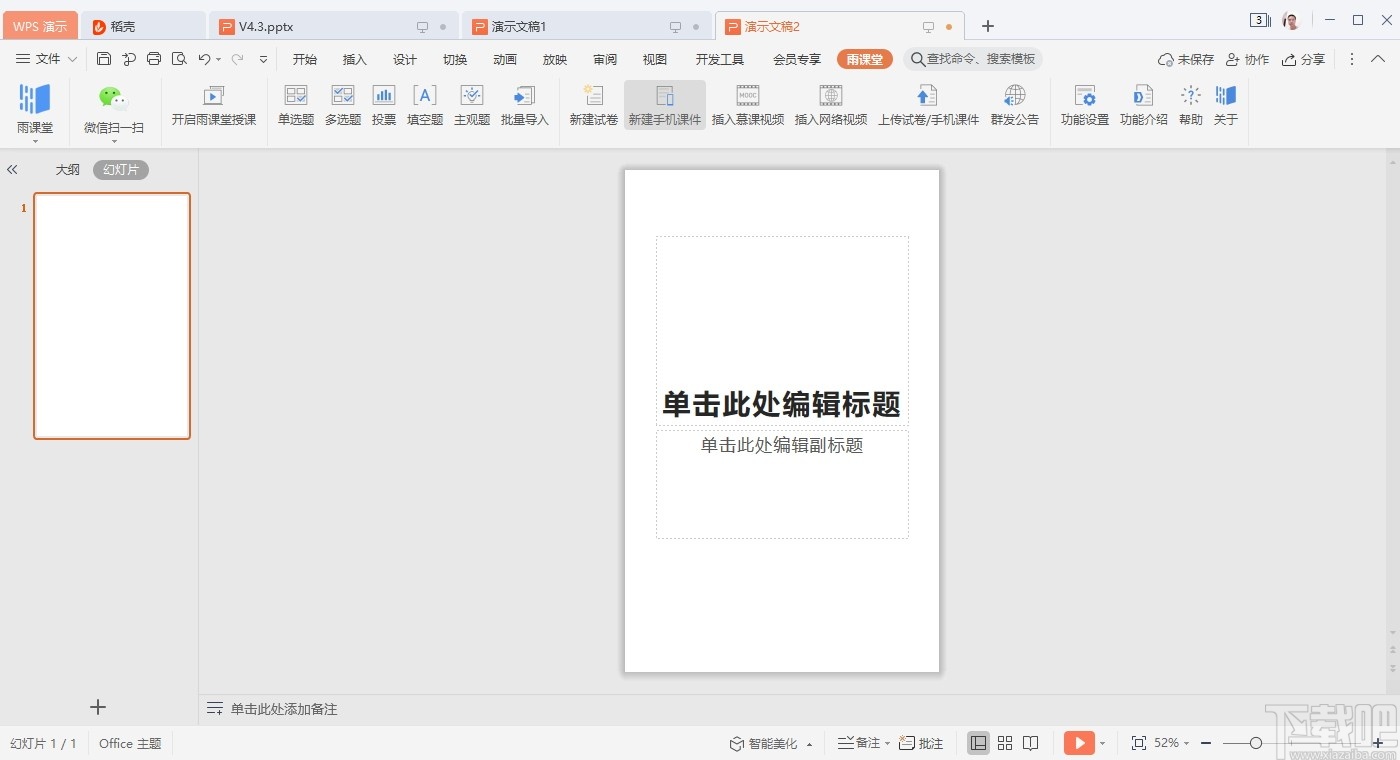This screenshot has width=1400, height=760.
Task: Switch to 大纲 outline view
Action: pos(68,170)
